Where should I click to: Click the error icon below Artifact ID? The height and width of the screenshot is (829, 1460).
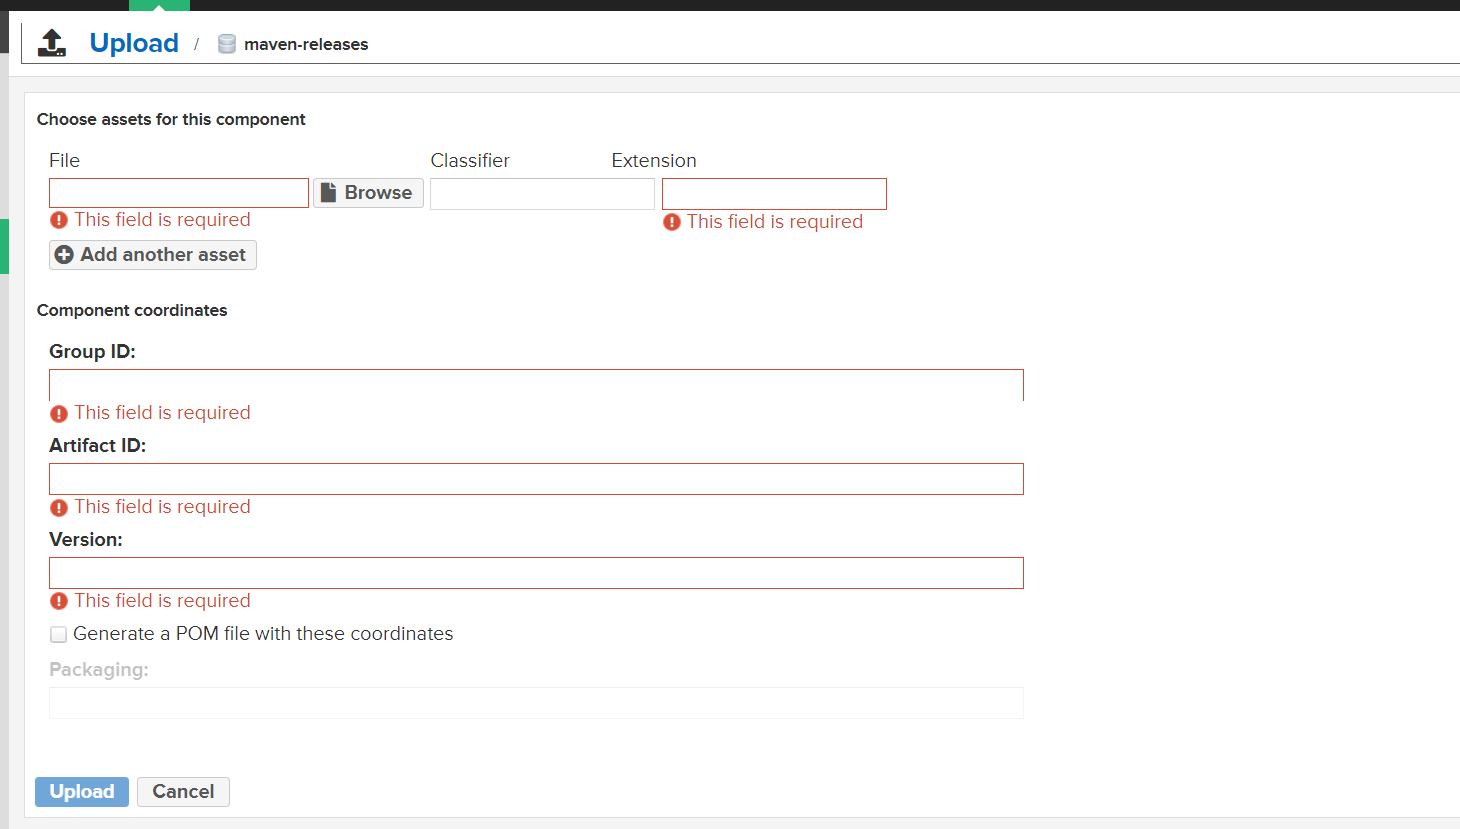pyautogui.click(x=59, y=507)
